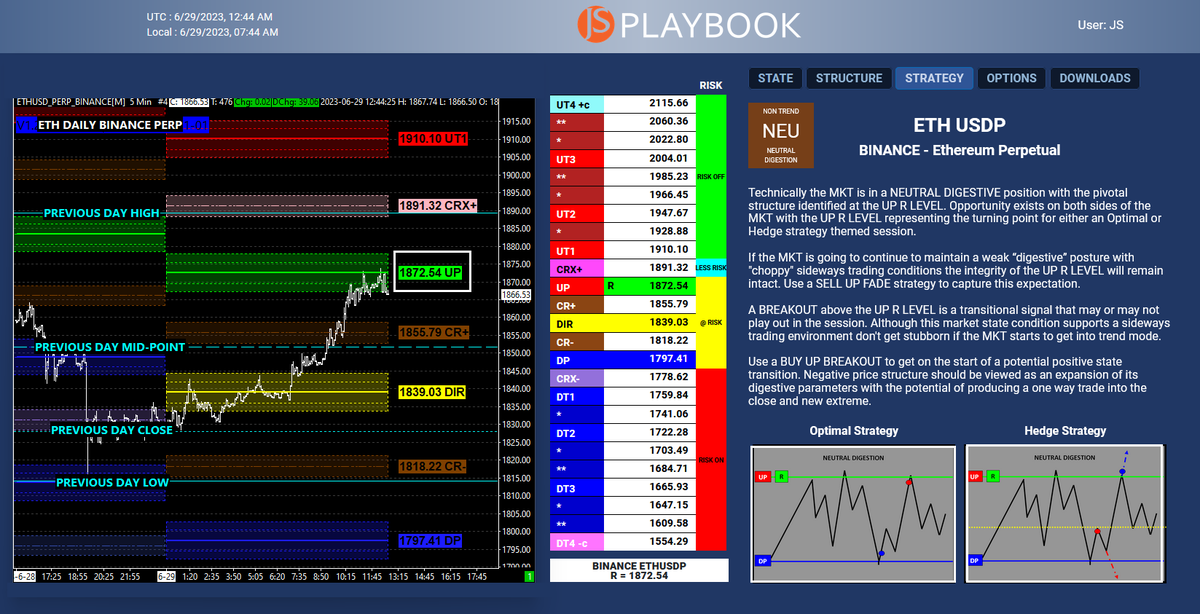Image resolution: width=1200 pixels, height=614 pixels.
Task: Click the 1818.22 CR- chart label
Action: [x=433, y=466]
